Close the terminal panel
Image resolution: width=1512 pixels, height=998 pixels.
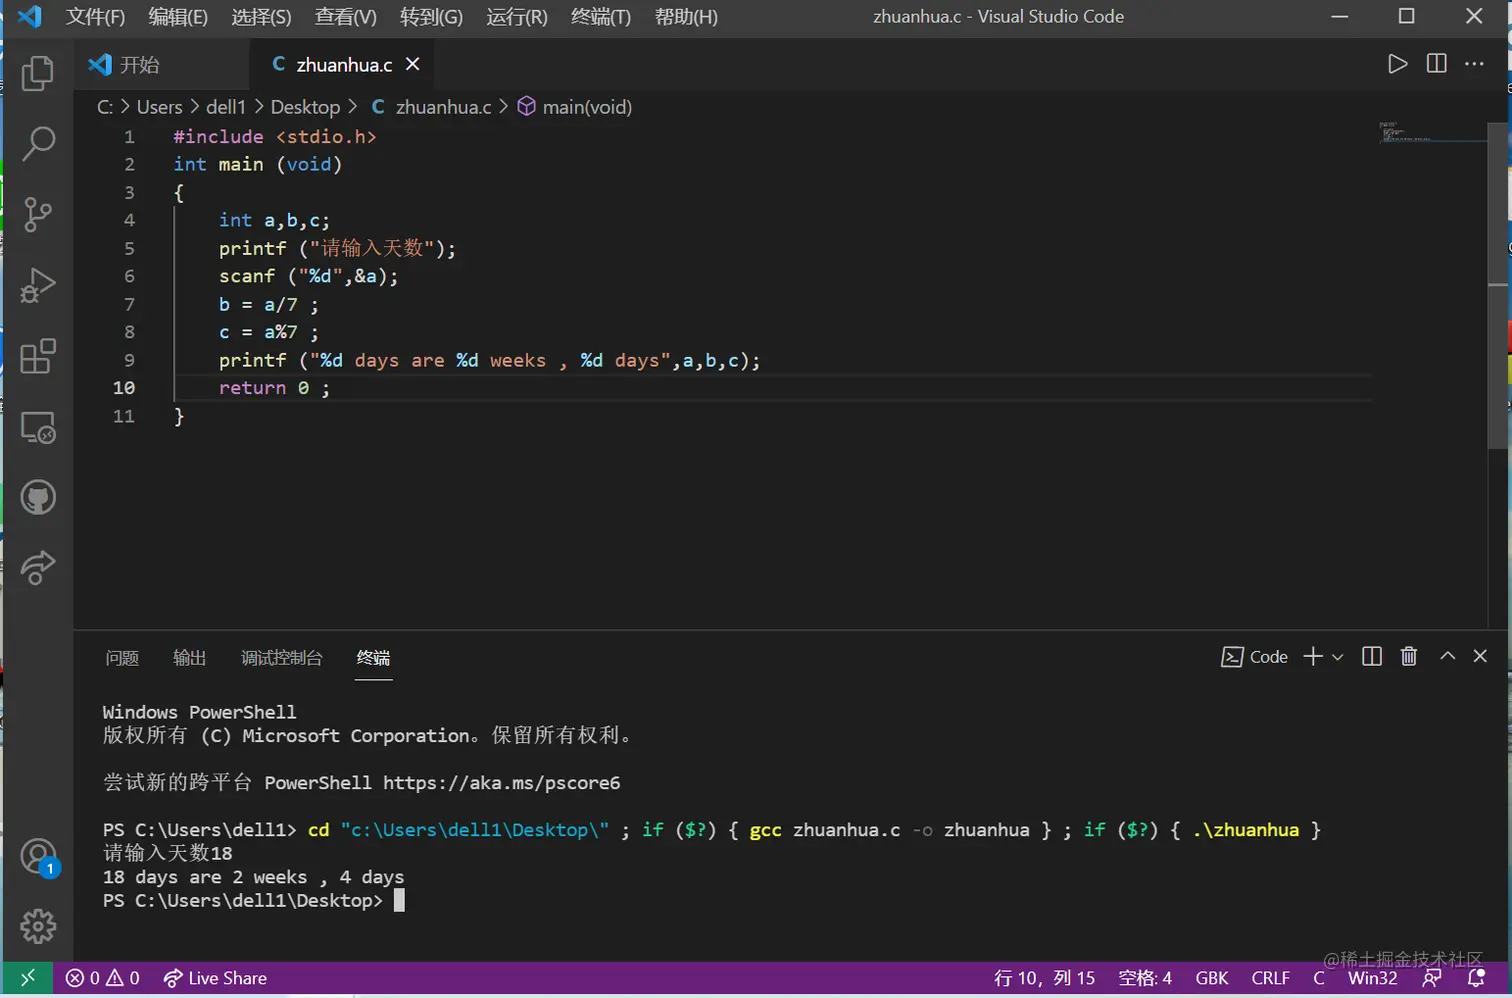1480,656
